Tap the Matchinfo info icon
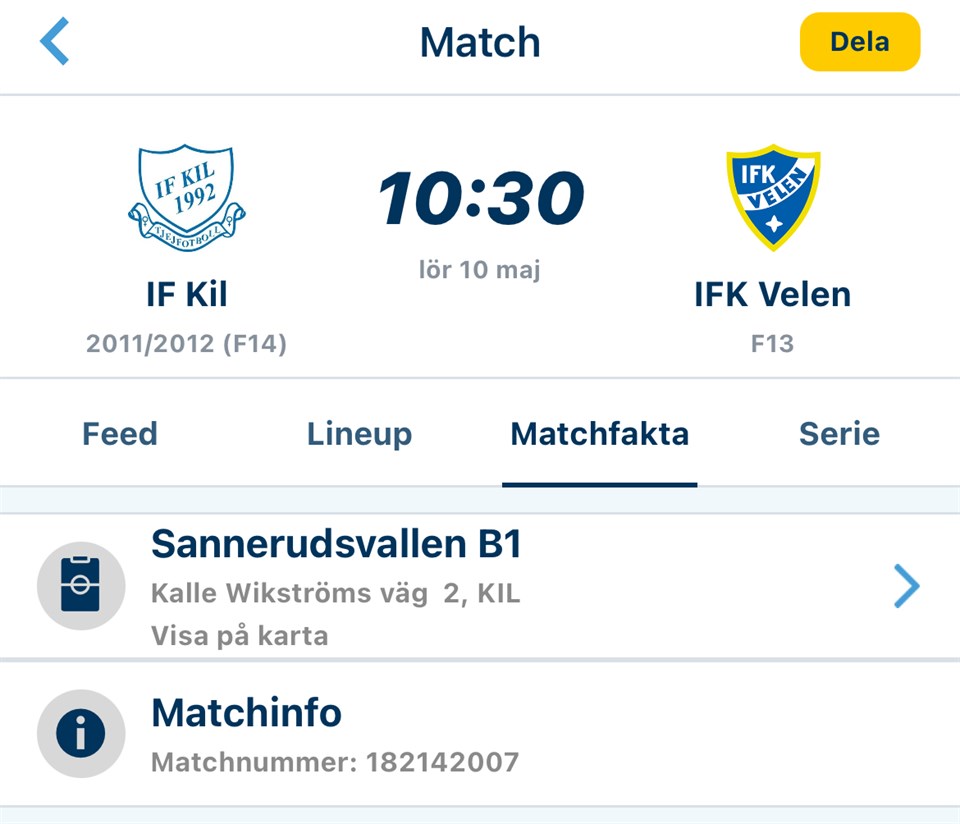Viewport: 960px width, 824px height. coord(81,735)
